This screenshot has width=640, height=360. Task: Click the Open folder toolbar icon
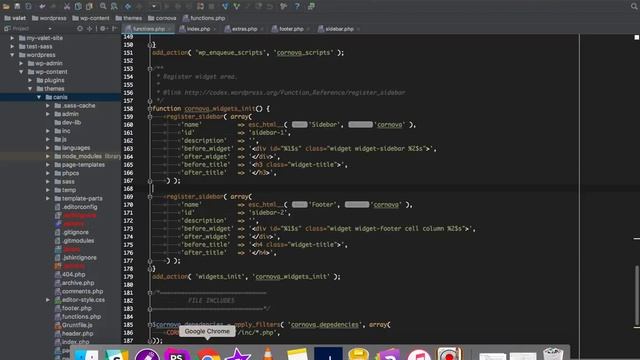6,6
